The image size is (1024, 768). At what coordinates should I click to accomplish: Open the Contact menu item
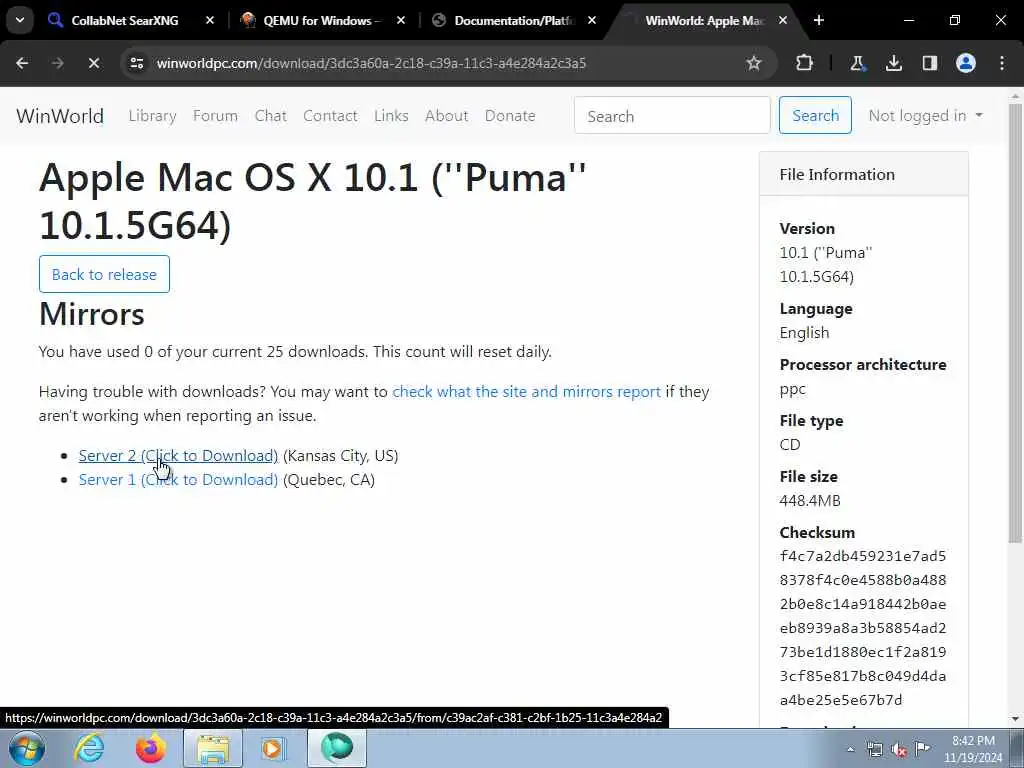click(x=330, y=116)
